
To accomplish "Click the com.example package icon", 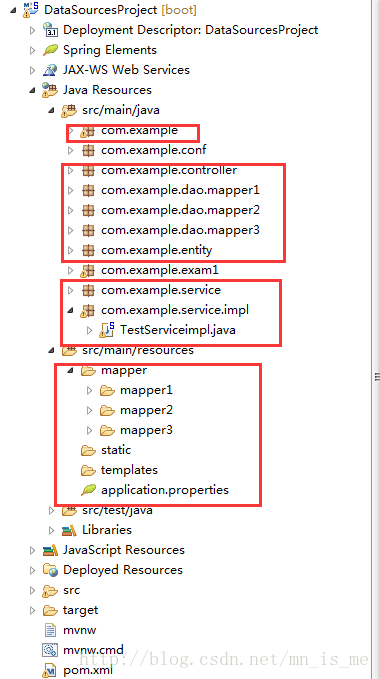I will 88,130.
